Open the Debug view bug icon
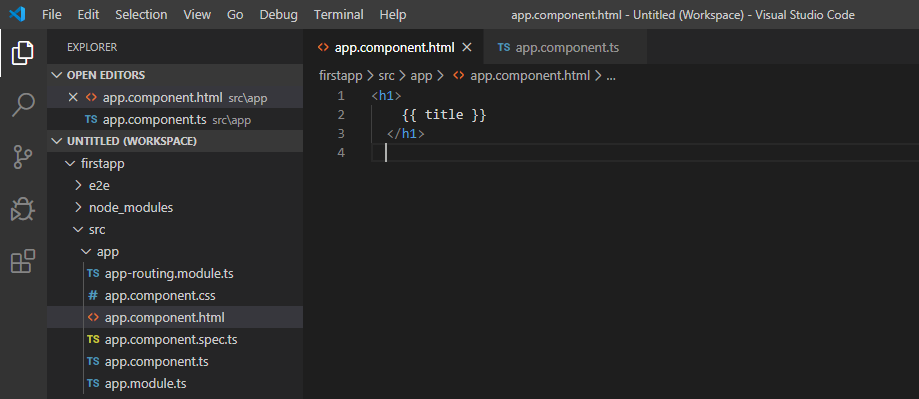 [23, 209]
